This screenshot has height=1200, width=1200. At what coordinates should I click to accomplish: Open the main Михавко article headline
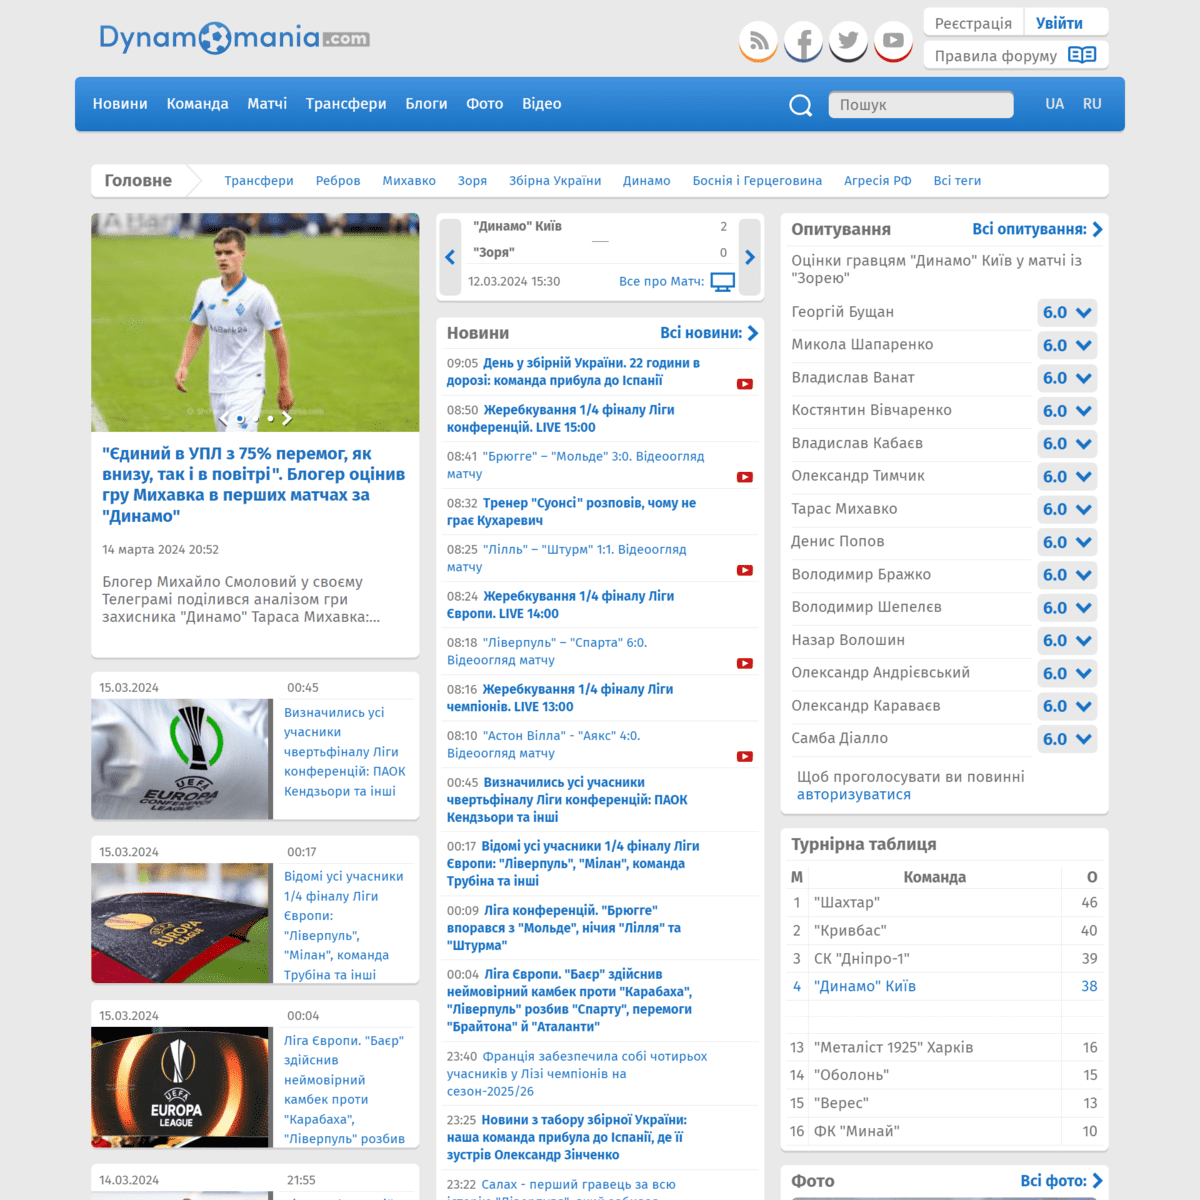tap(254, 484)
